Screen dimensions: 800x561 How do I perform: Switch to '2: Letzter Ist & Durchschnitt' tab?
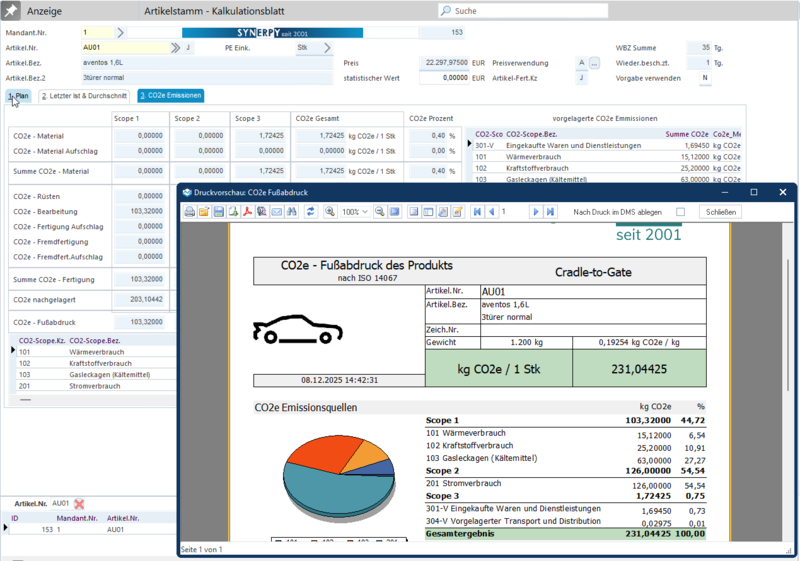click(x=85, y=96)
